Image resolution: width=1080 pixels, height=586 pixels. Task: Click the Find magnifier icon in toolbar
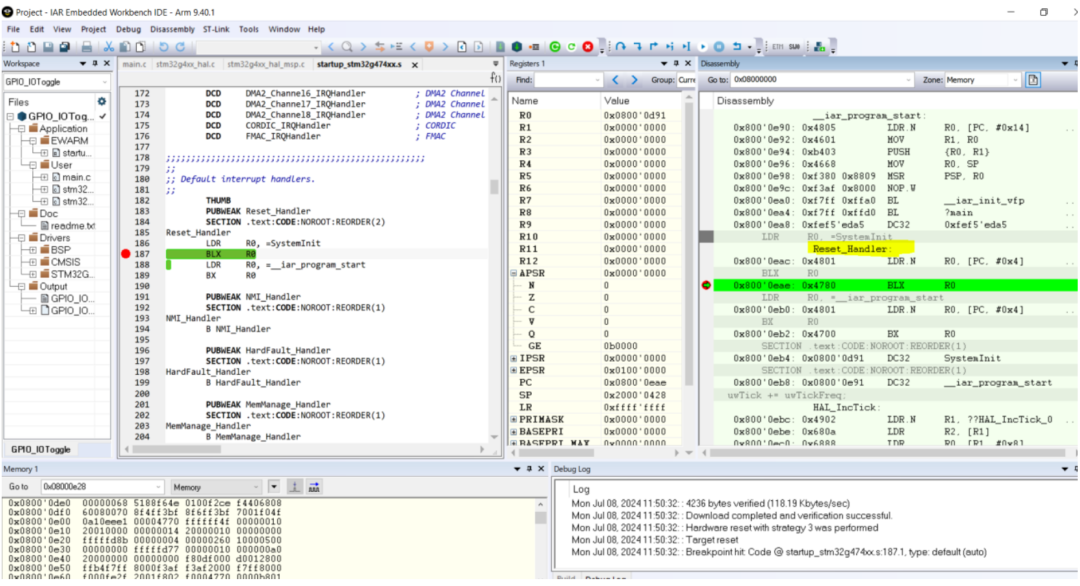pos(347,47)
